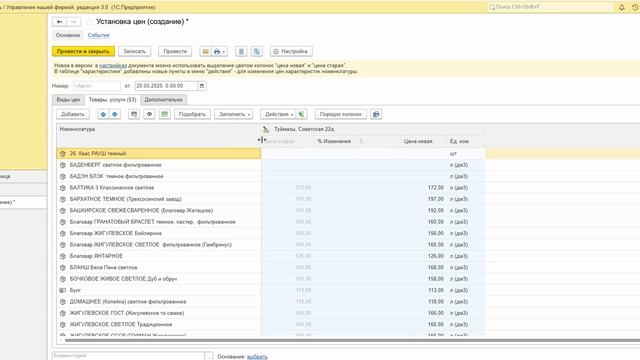
Task: Click the date field showing 20.05.2025 0:00:00
Action: click(x=166, y=86)
